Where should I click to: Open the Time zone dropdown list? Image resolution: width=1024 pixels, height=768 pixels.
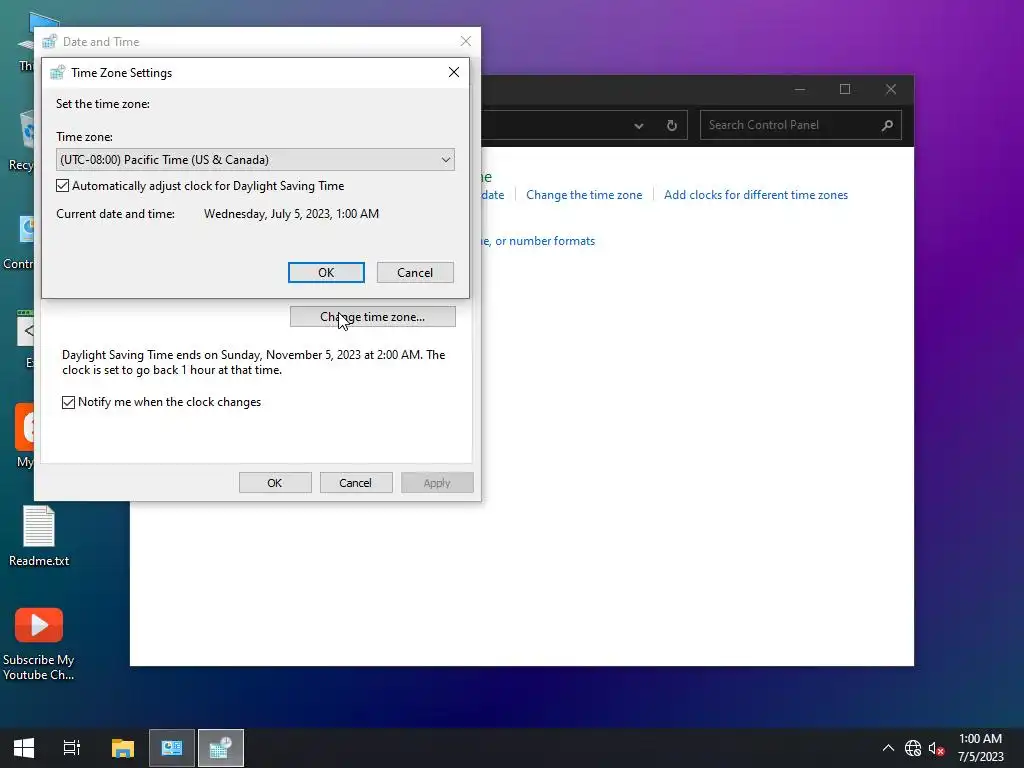coord(255,159)
